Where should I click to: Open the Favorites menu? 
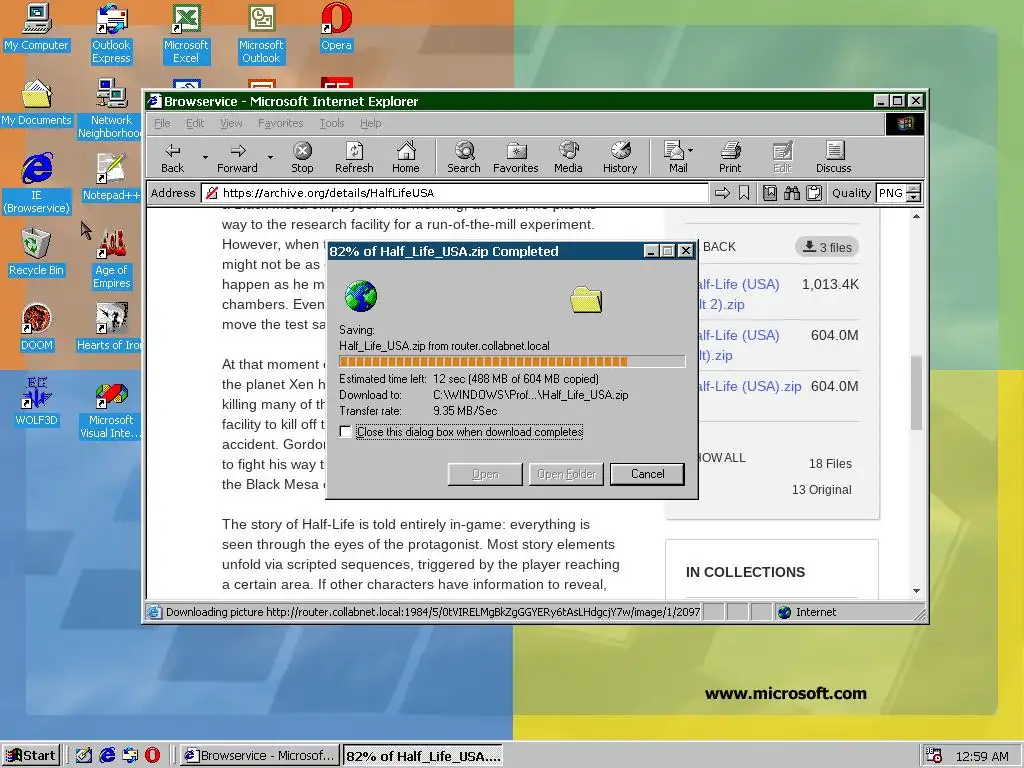coord(280,123)
